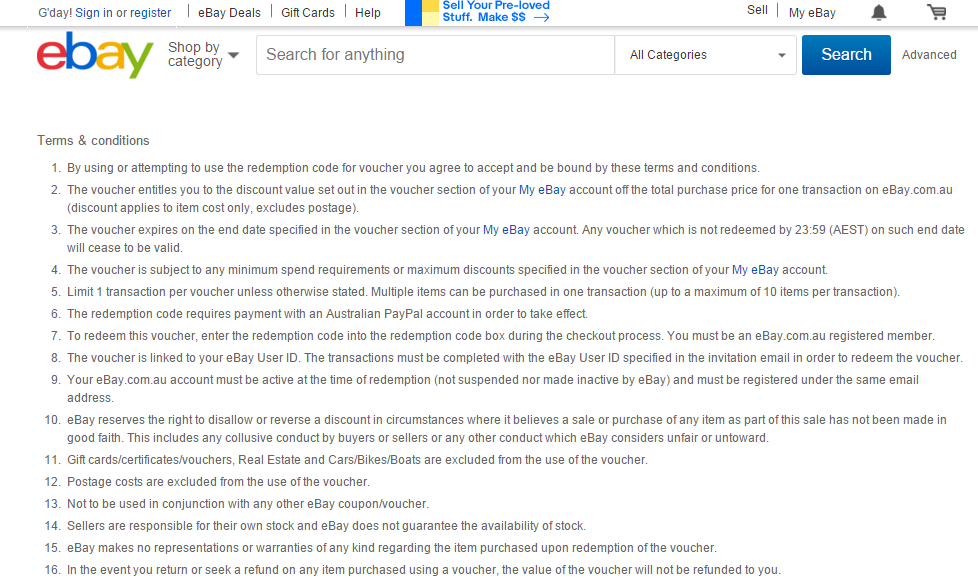
Task: Click term 7 'To redeem this voucher'
Action: click(500, 336)
